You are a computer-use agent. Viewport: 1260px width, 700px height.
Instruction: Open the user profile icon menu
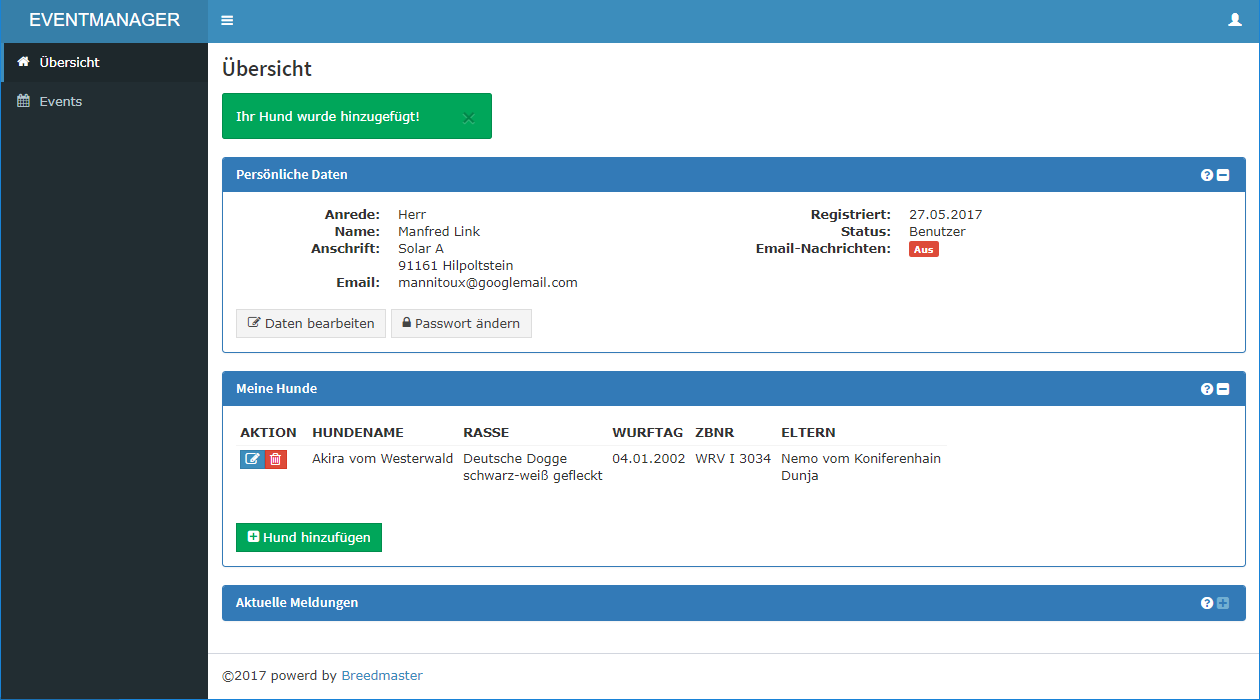click(1234, 20)
